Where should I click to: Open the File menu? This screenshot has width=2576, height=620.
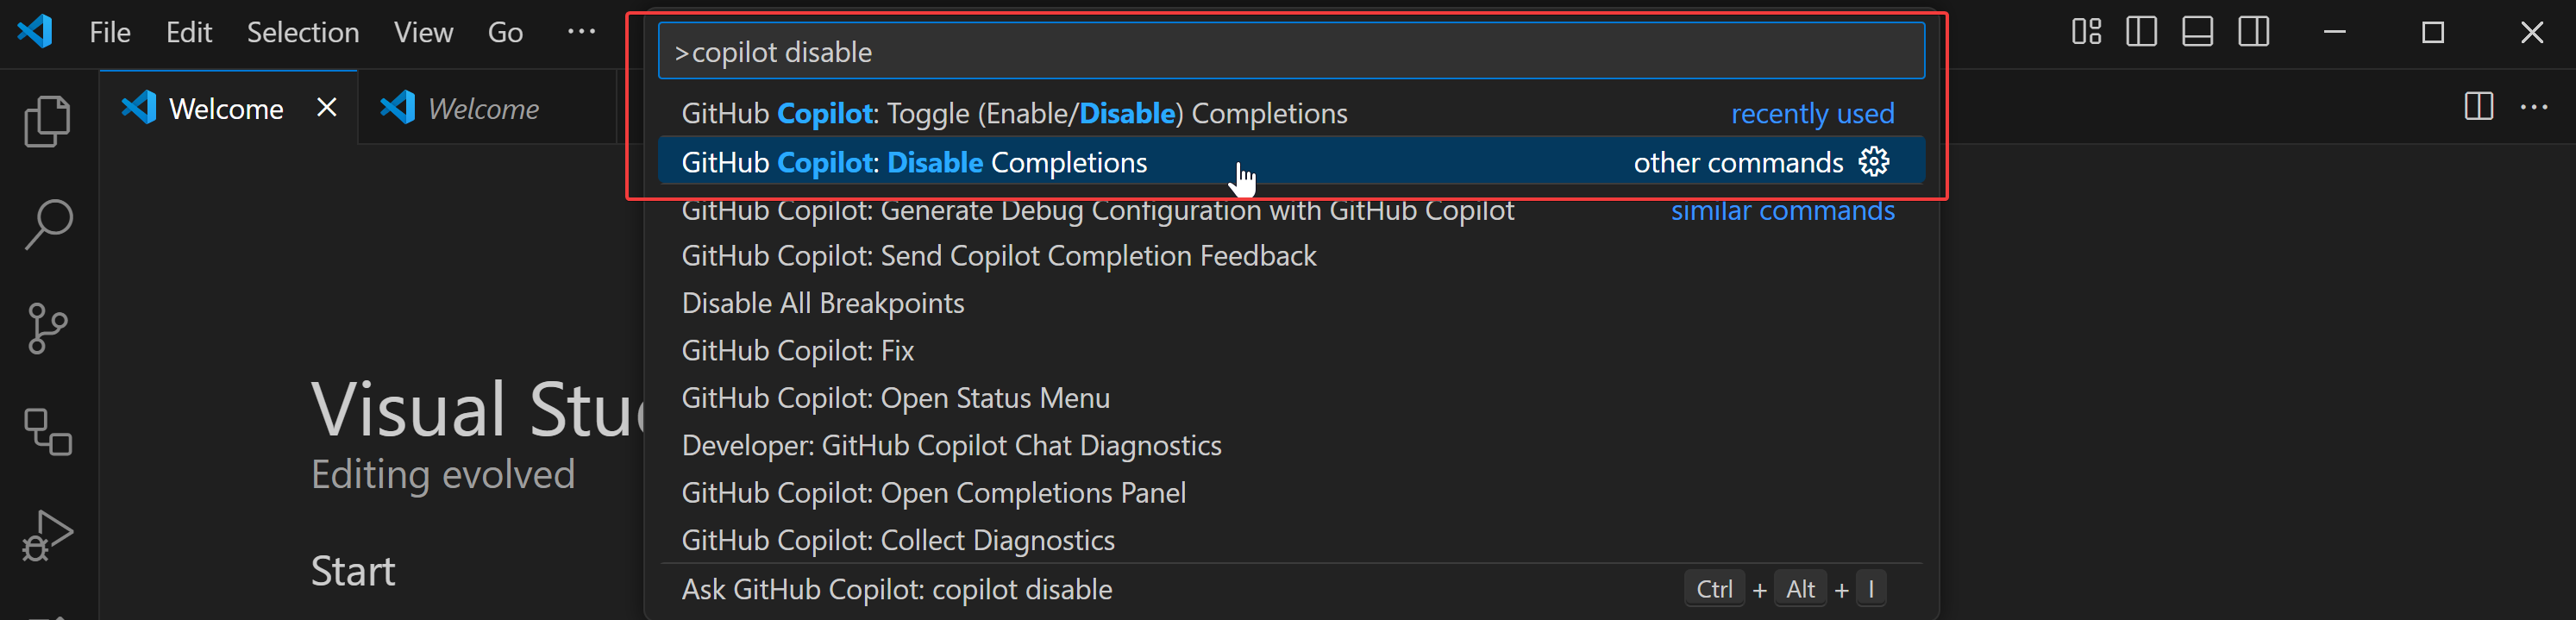tap(109, 33)
